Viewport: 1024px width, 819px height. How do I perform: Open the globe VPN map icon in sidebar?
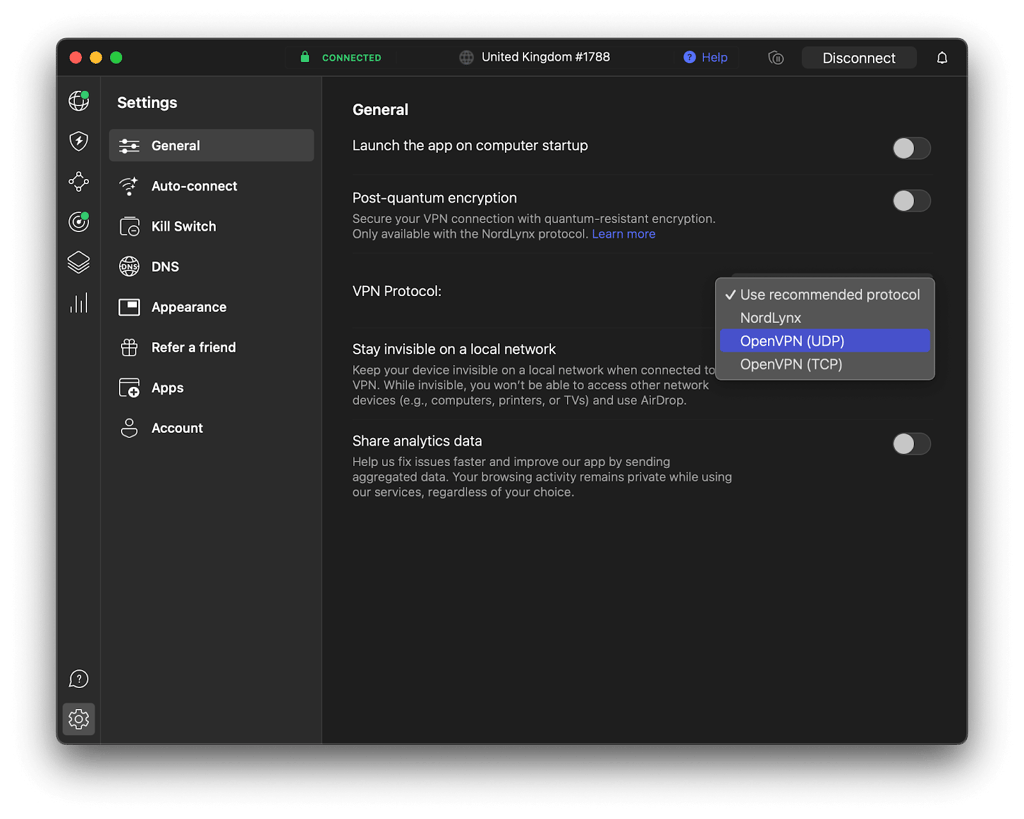pos(78,101)
